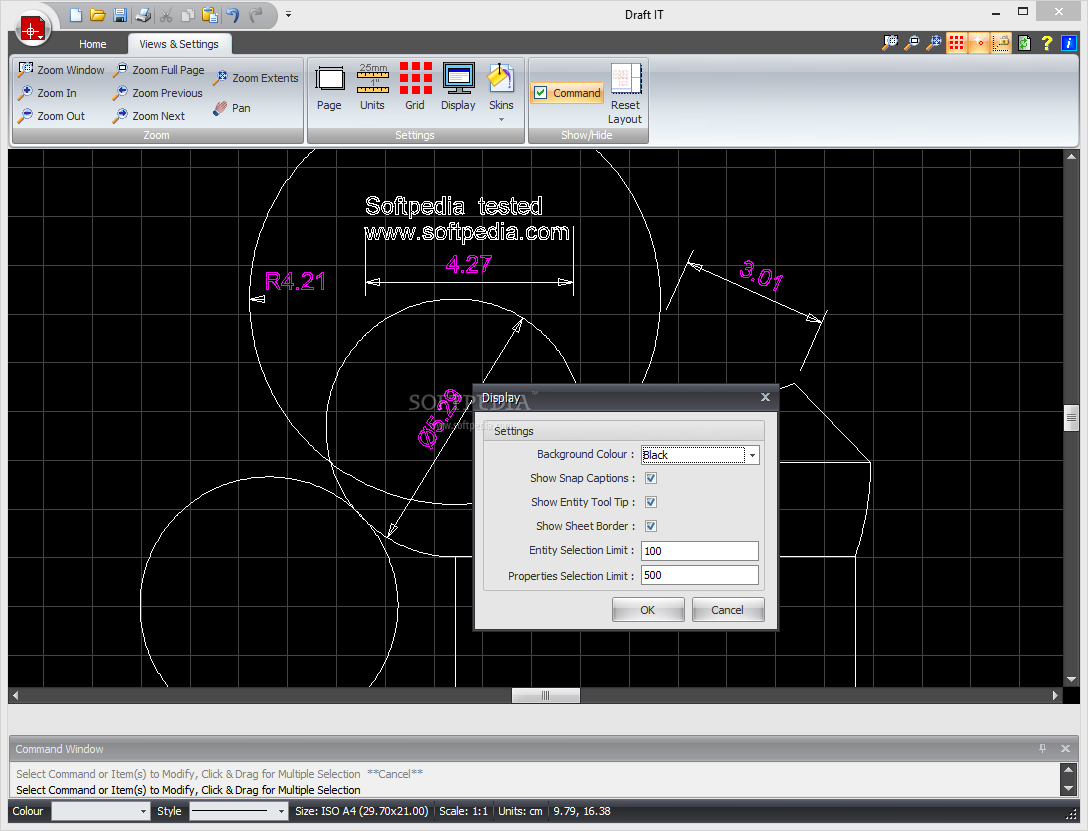This screenshot has width=1088, height=831.
Task: Print the drawing using the printer icon
Action: coord(144,15)
